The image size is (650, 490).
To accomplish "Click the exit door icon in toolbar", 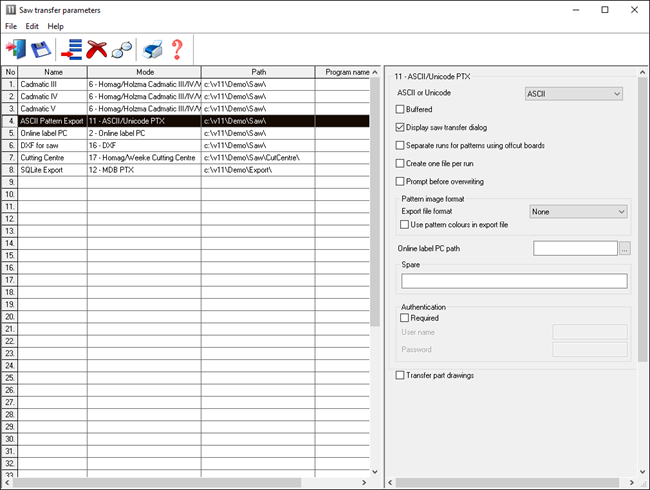I will (16, 48).
